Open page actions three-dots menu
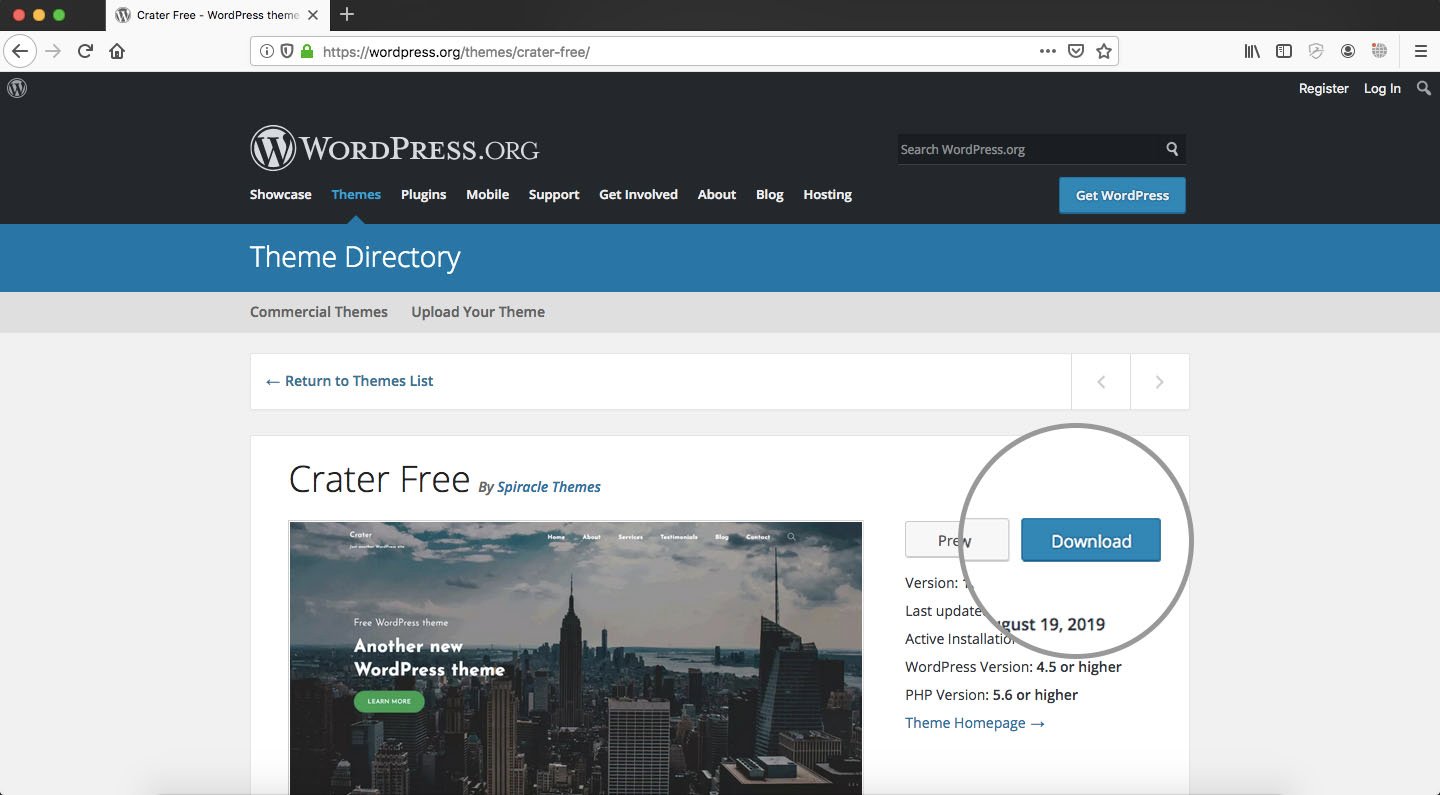This screenshot has width=1440, height=795. pyautogui.click(x=1048, y=51)
